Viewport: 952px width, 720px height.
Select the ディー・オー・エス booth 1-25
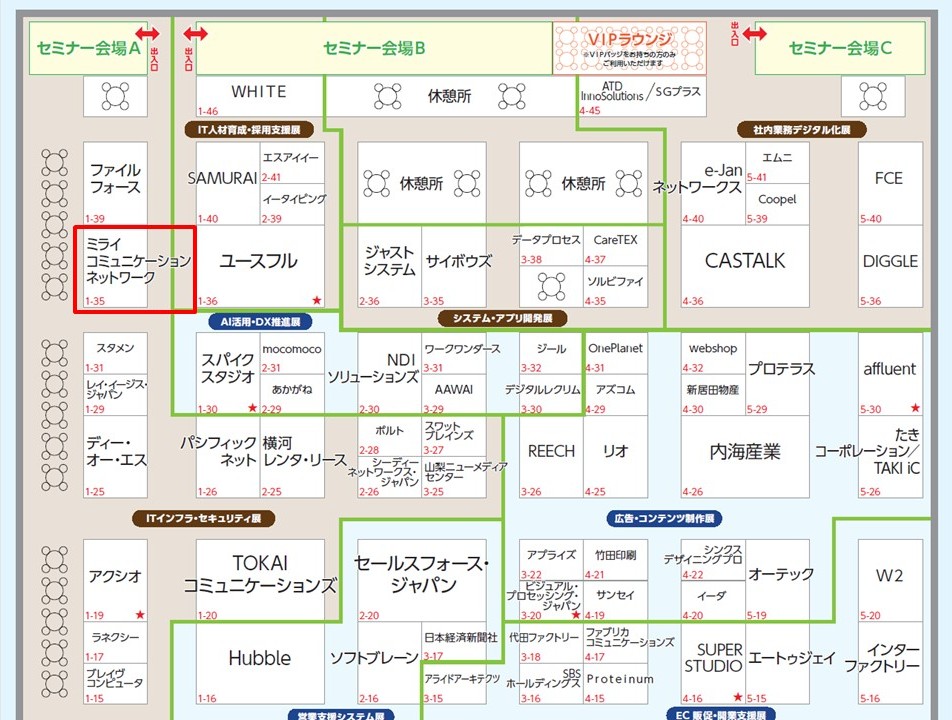[x=115, y=457]
